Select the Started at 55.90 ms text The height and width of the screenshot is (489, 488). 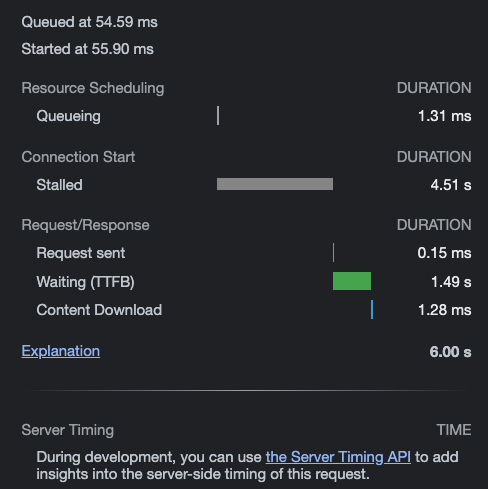(87, 49)
